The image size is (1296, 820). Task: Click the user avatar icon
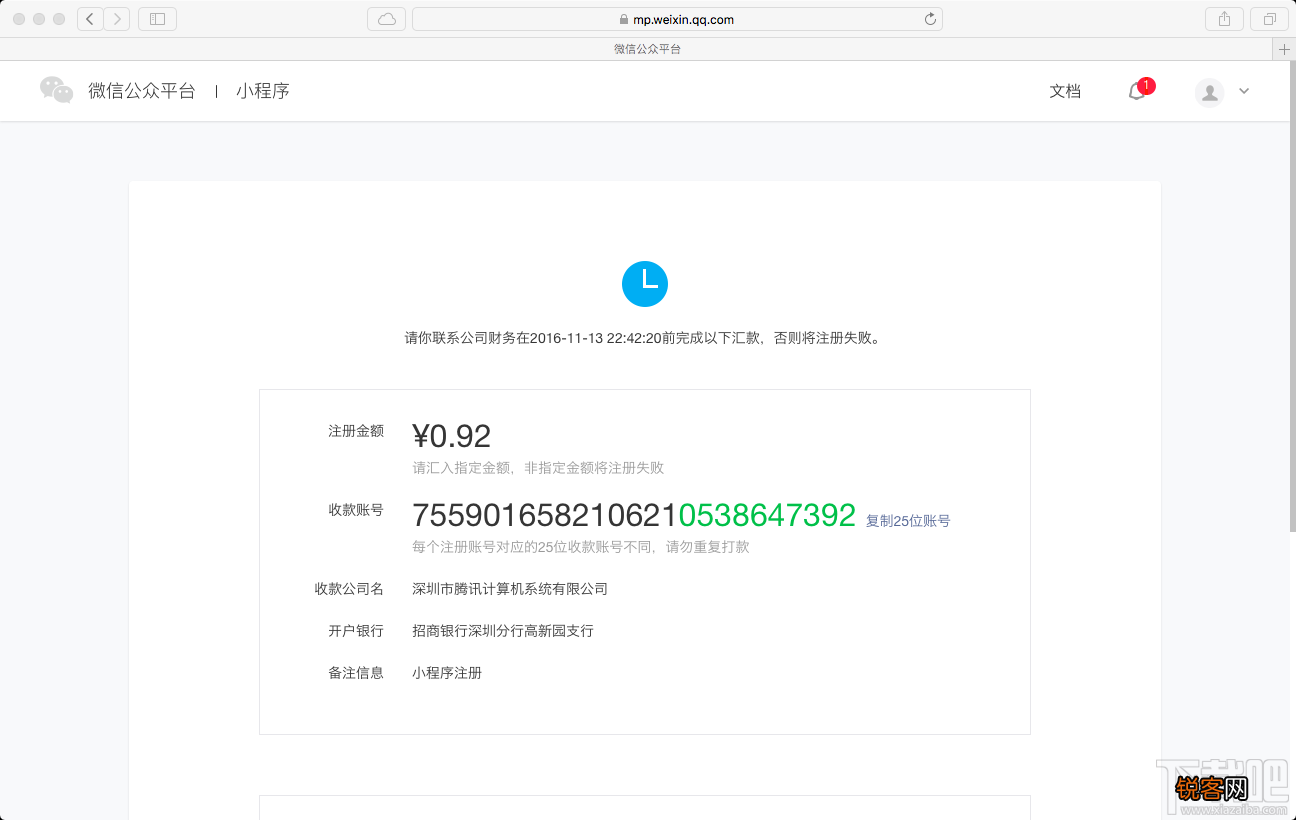click(1210, 92)
